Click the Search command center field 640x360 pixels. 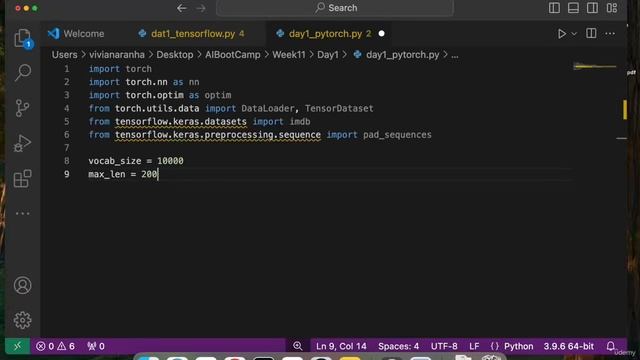click(335, 8)
